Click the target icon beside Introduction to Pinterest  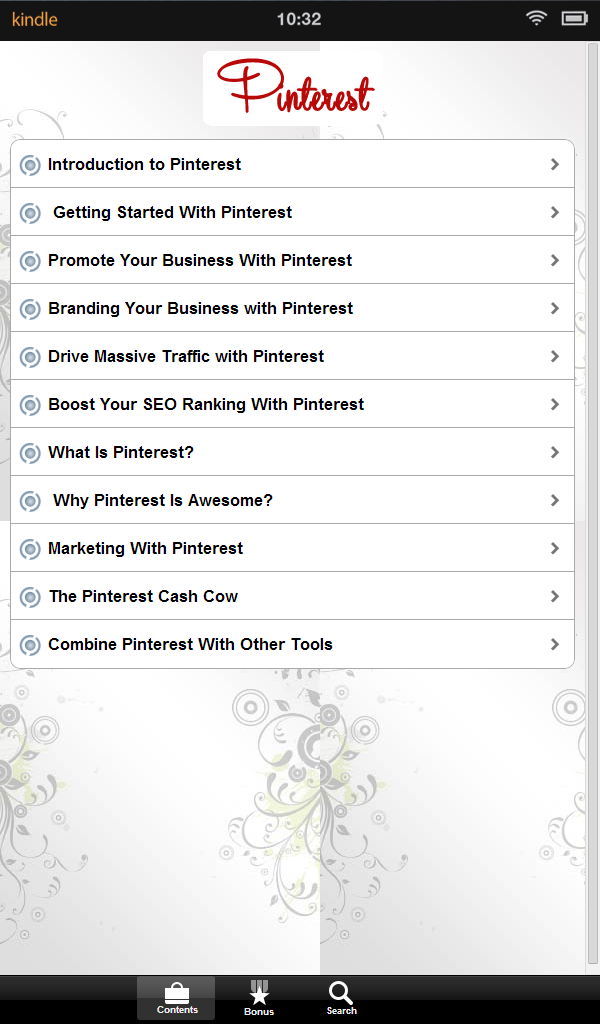[x=30, y=164]
